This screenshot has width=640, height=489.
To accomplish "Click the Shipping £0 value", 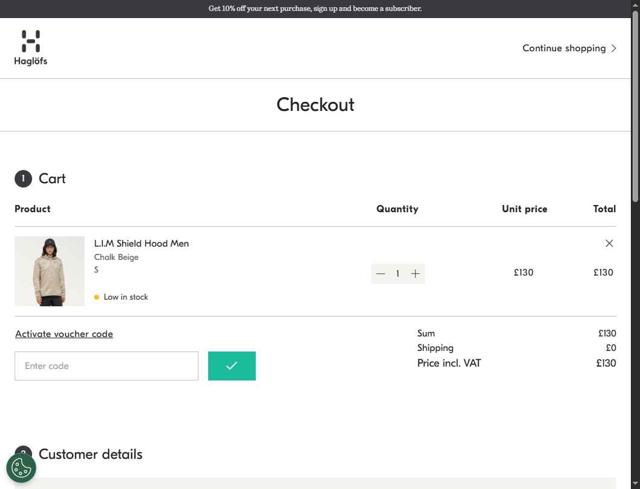I will [x=611, y=348].
